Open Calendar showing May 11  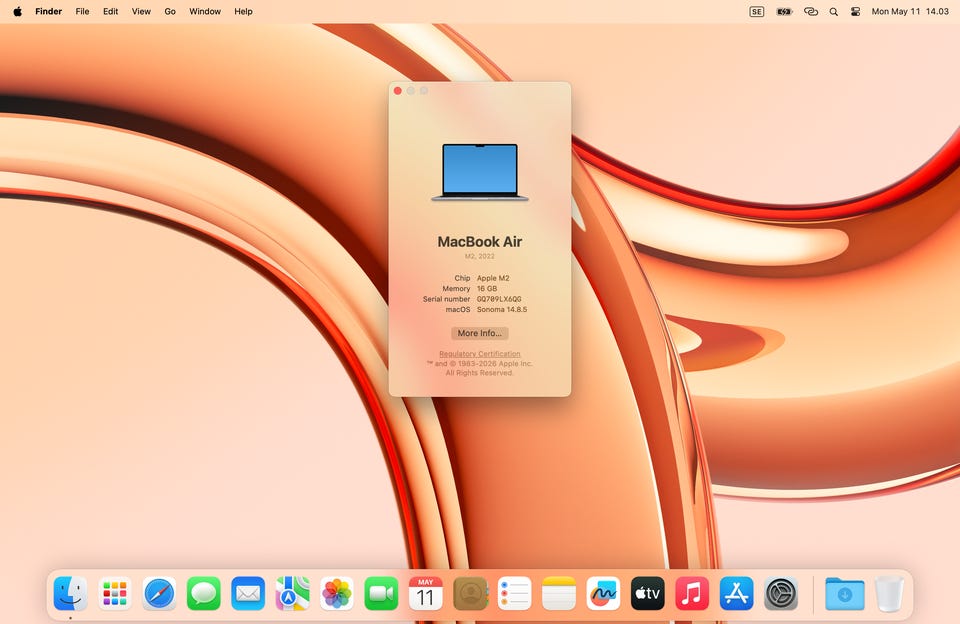point(426,593)
